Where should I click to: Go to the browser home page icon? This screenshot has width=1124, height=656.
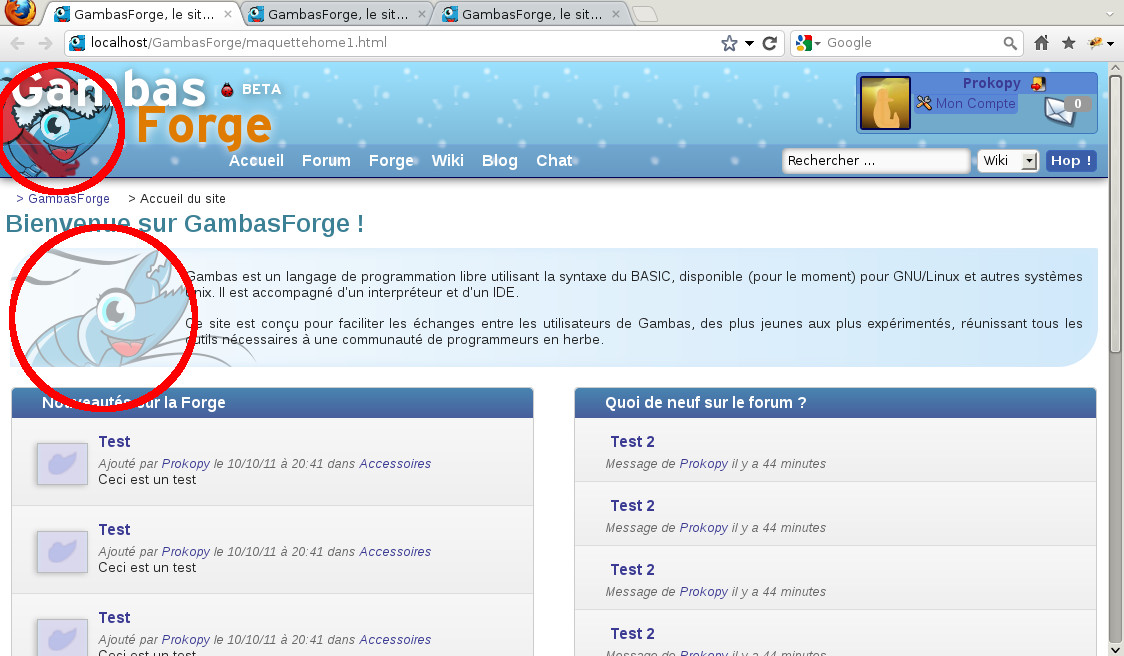point(1042,43)
